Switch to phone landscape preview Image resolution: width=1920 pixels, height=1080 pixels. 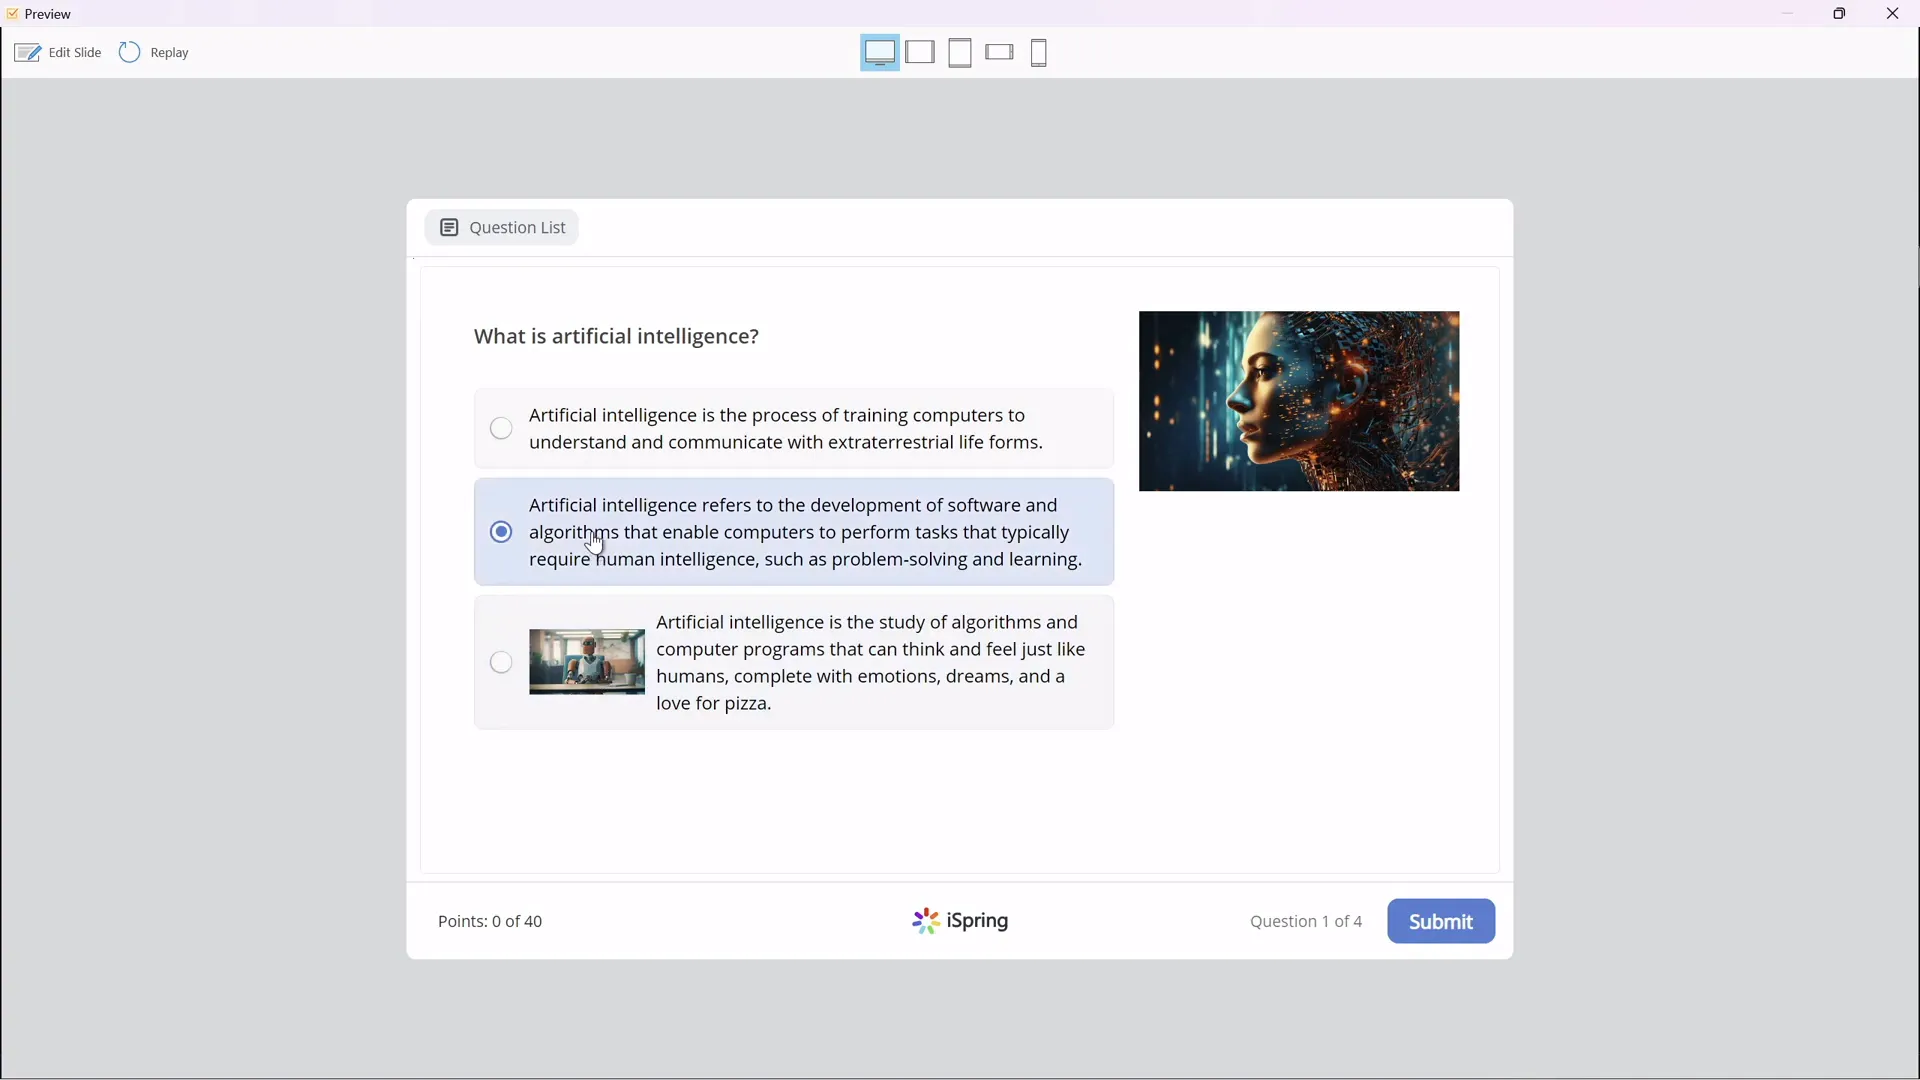pyautogui.click(x=999, y=52)
